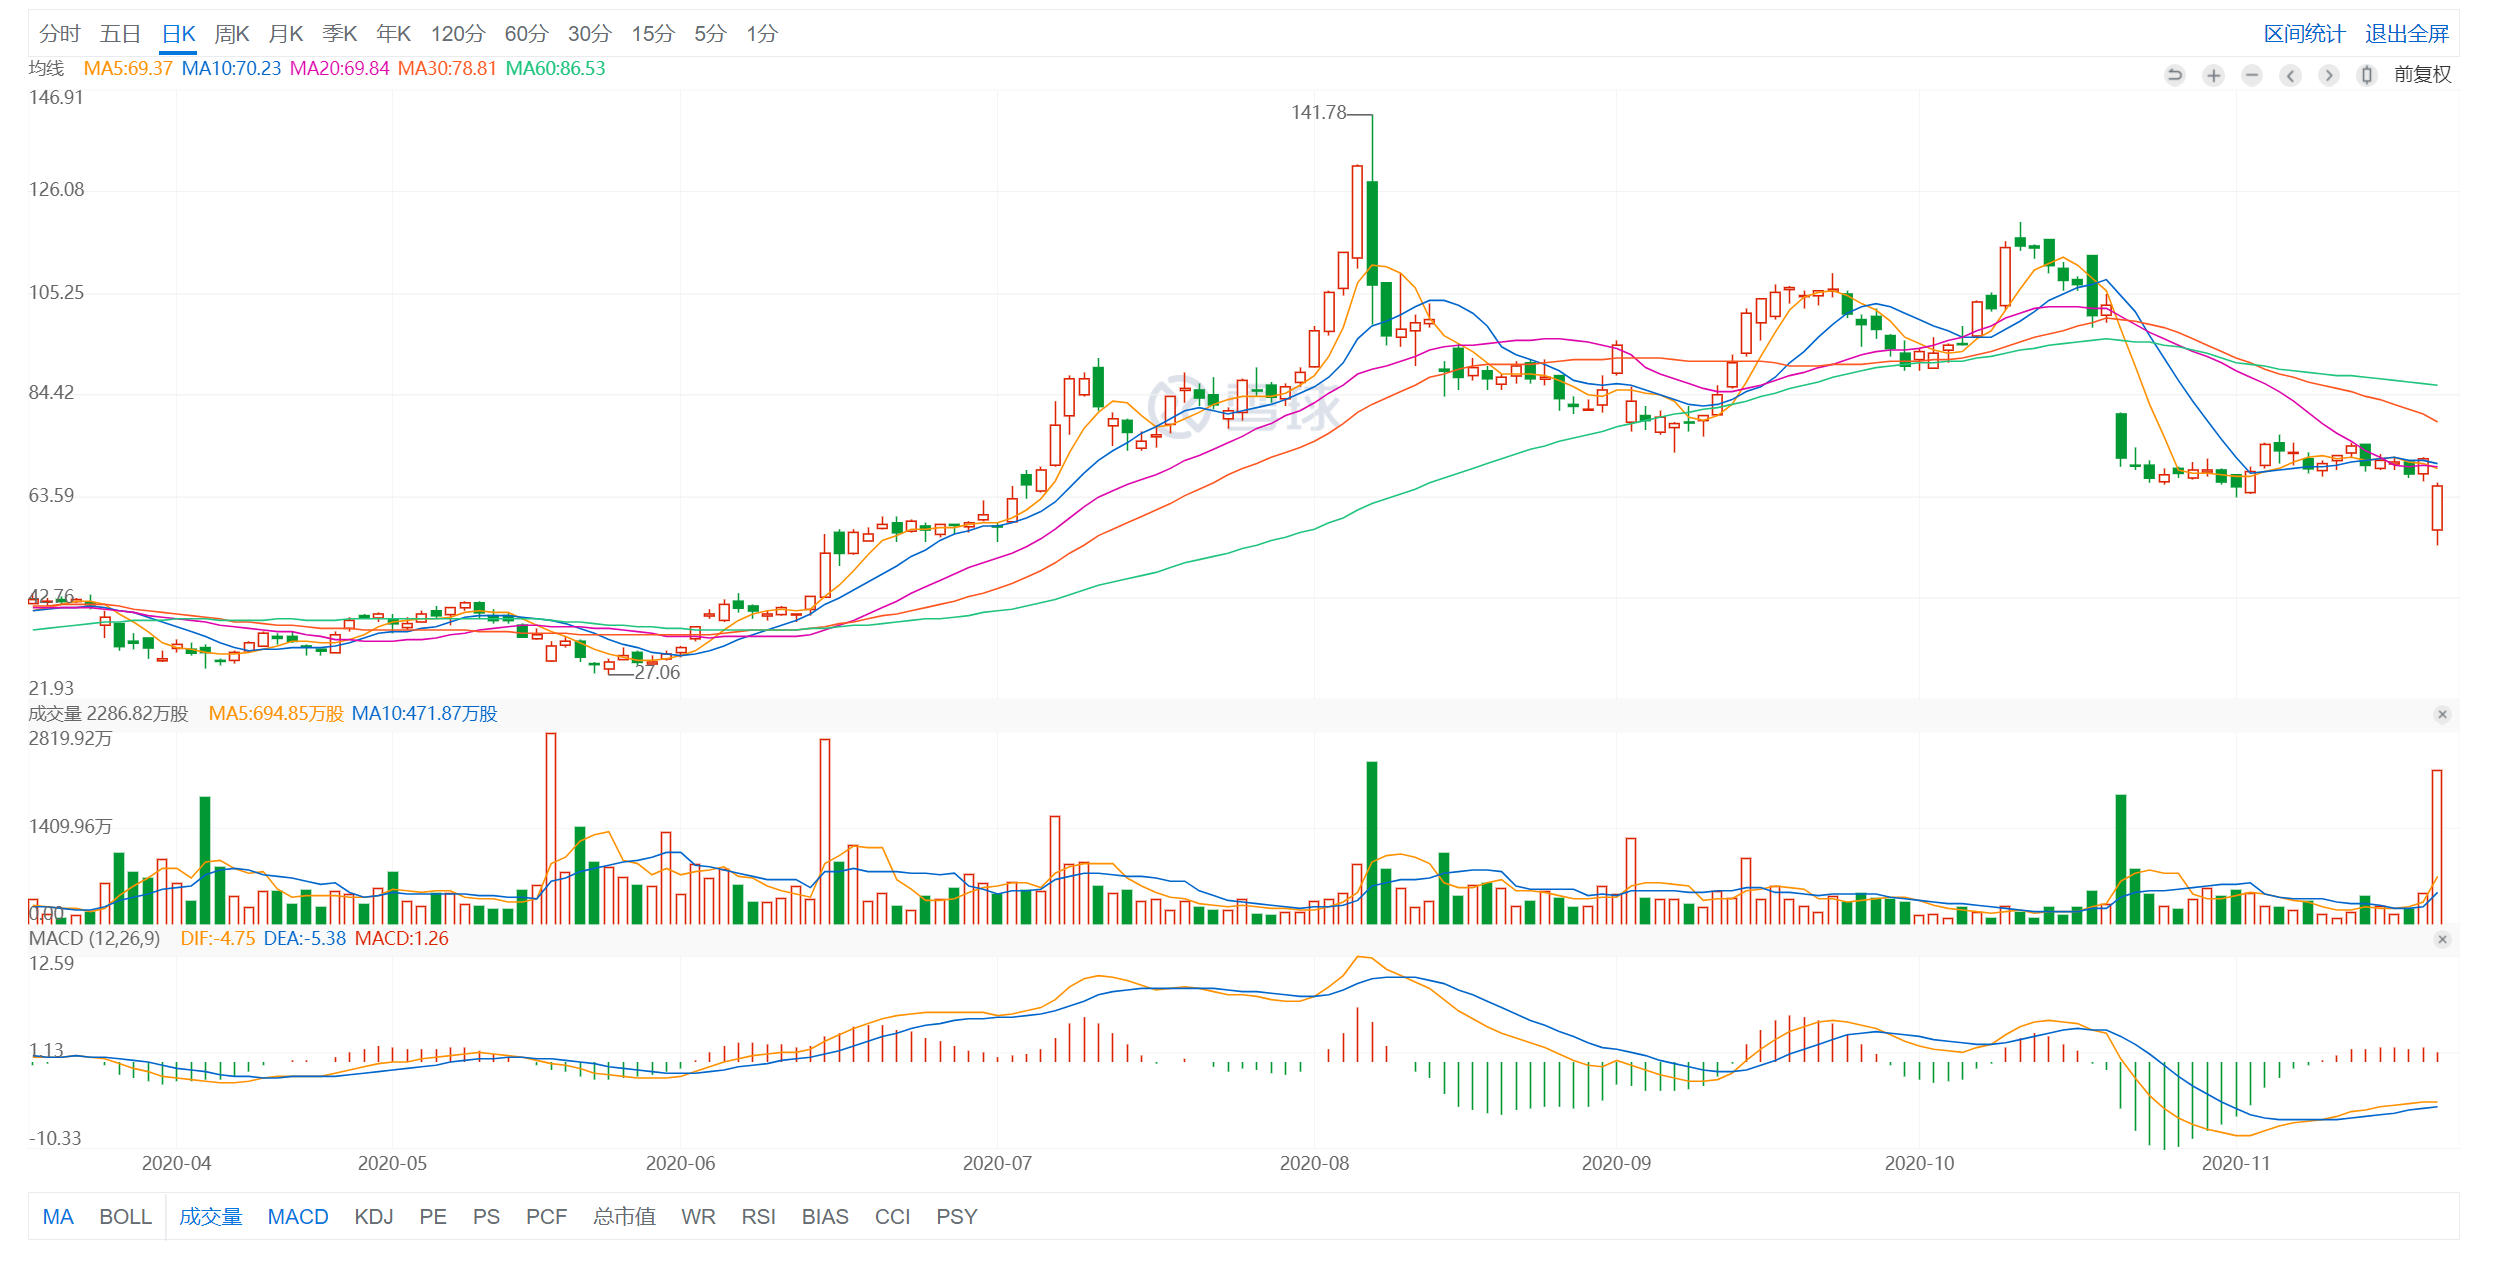Click the 141.78 peak candlestick

click(x=1372, y=230)
